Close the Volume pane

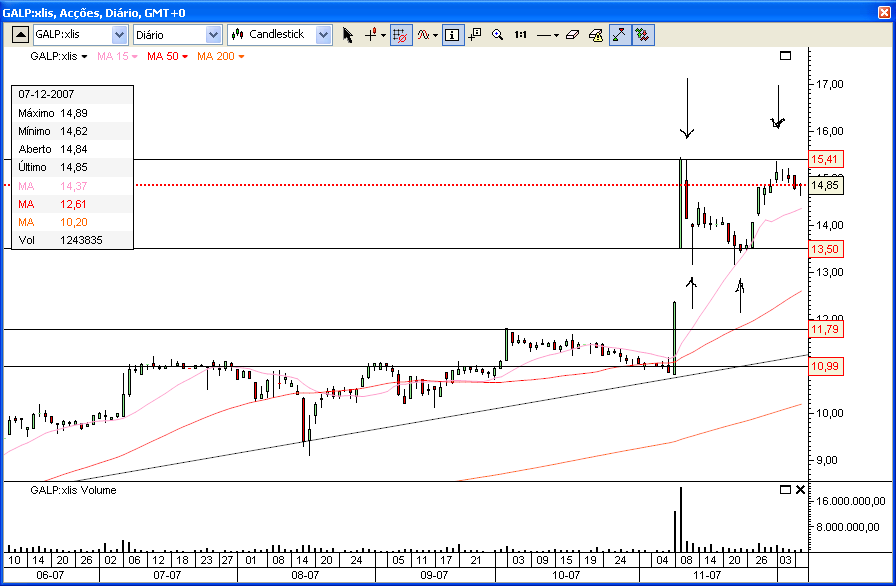(800, 489)
